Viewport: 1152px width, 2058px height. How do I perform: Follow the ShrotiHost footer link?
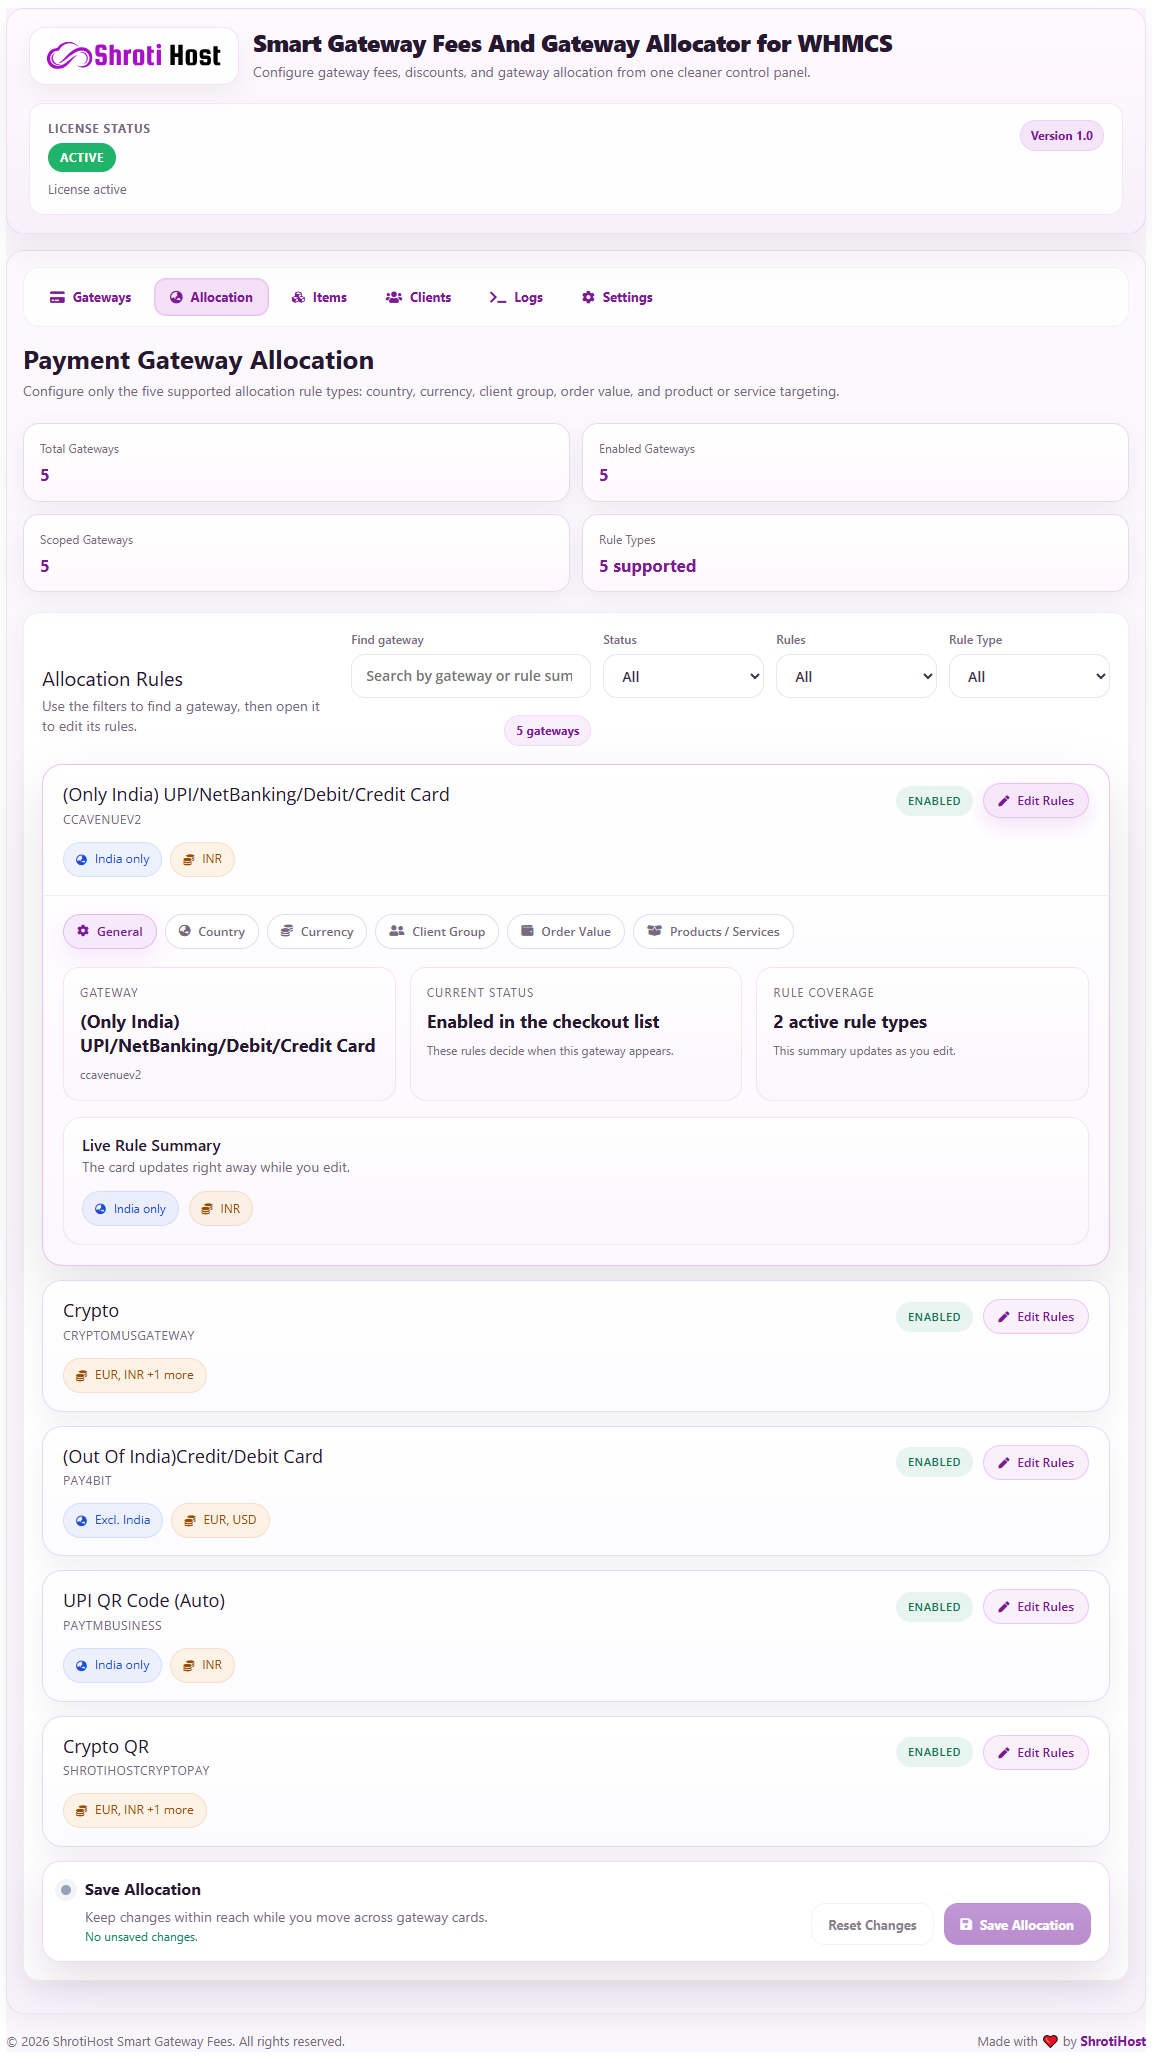click(x=1112, y=2041)
